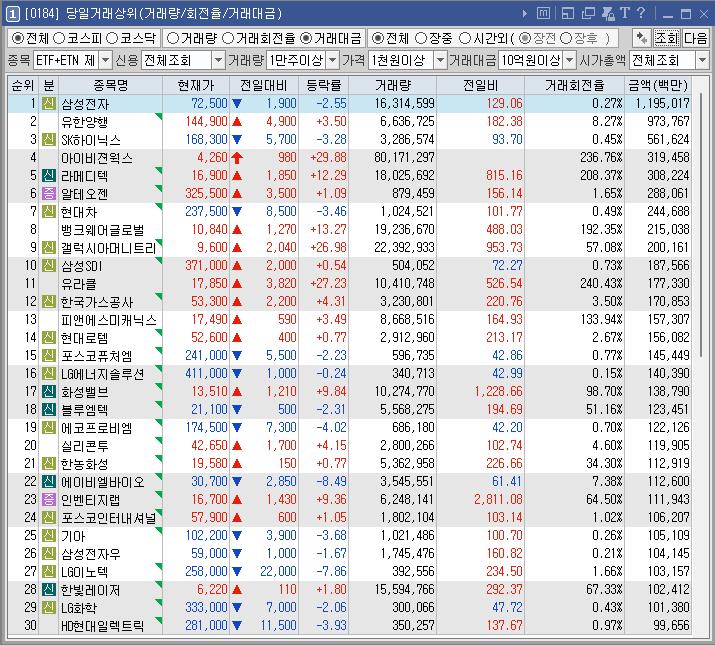Click the 신 badge on 삼성전자 row
The image size is (715, 645).
[x=49, y=104]
